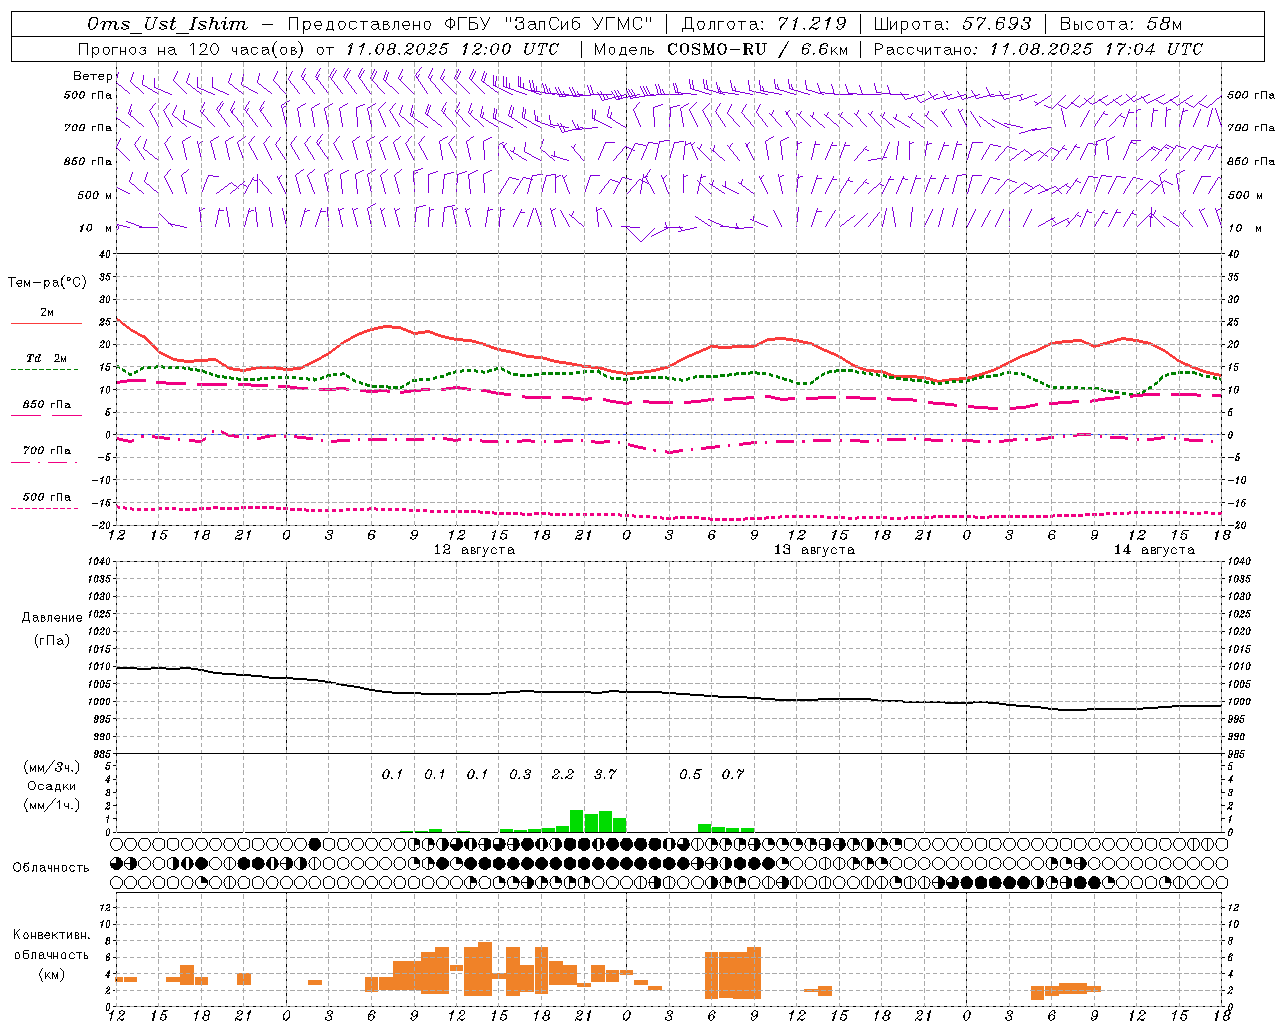Image resolution: width=1280 pixels, height=1024 pixels.
Task: Click the (гПа) pressure unit label
Action: 52,640
